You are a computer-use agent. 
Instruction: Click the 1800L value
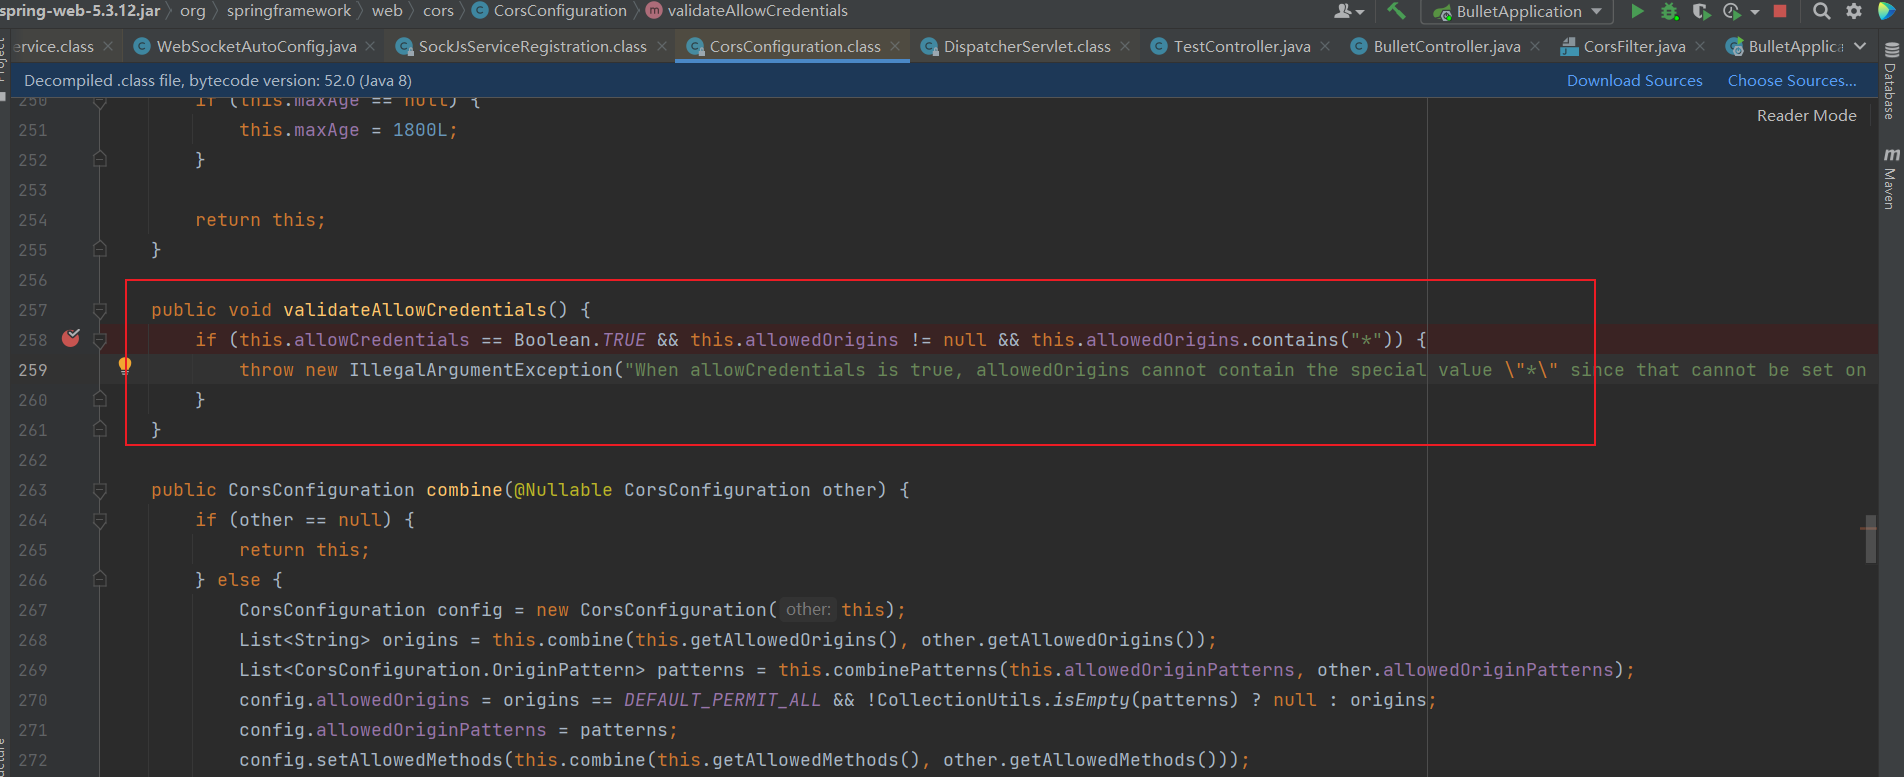(419, 130)
